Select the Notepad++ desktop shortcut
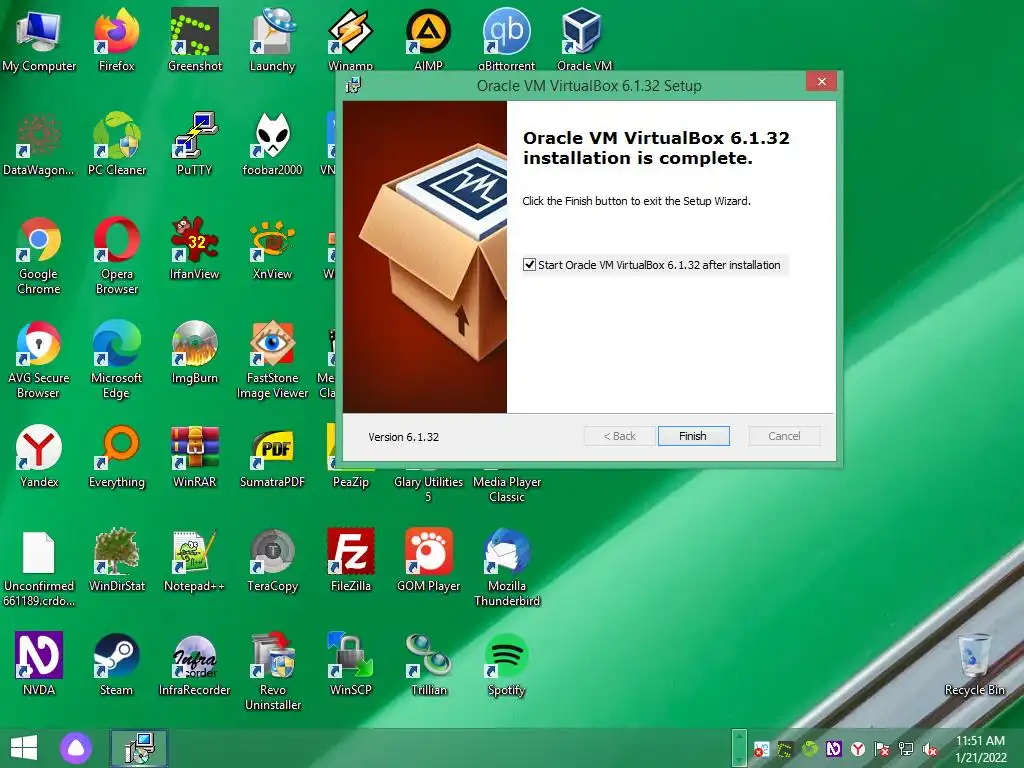This screenshot has height=768, width=1024. click(x=195, y=560)
